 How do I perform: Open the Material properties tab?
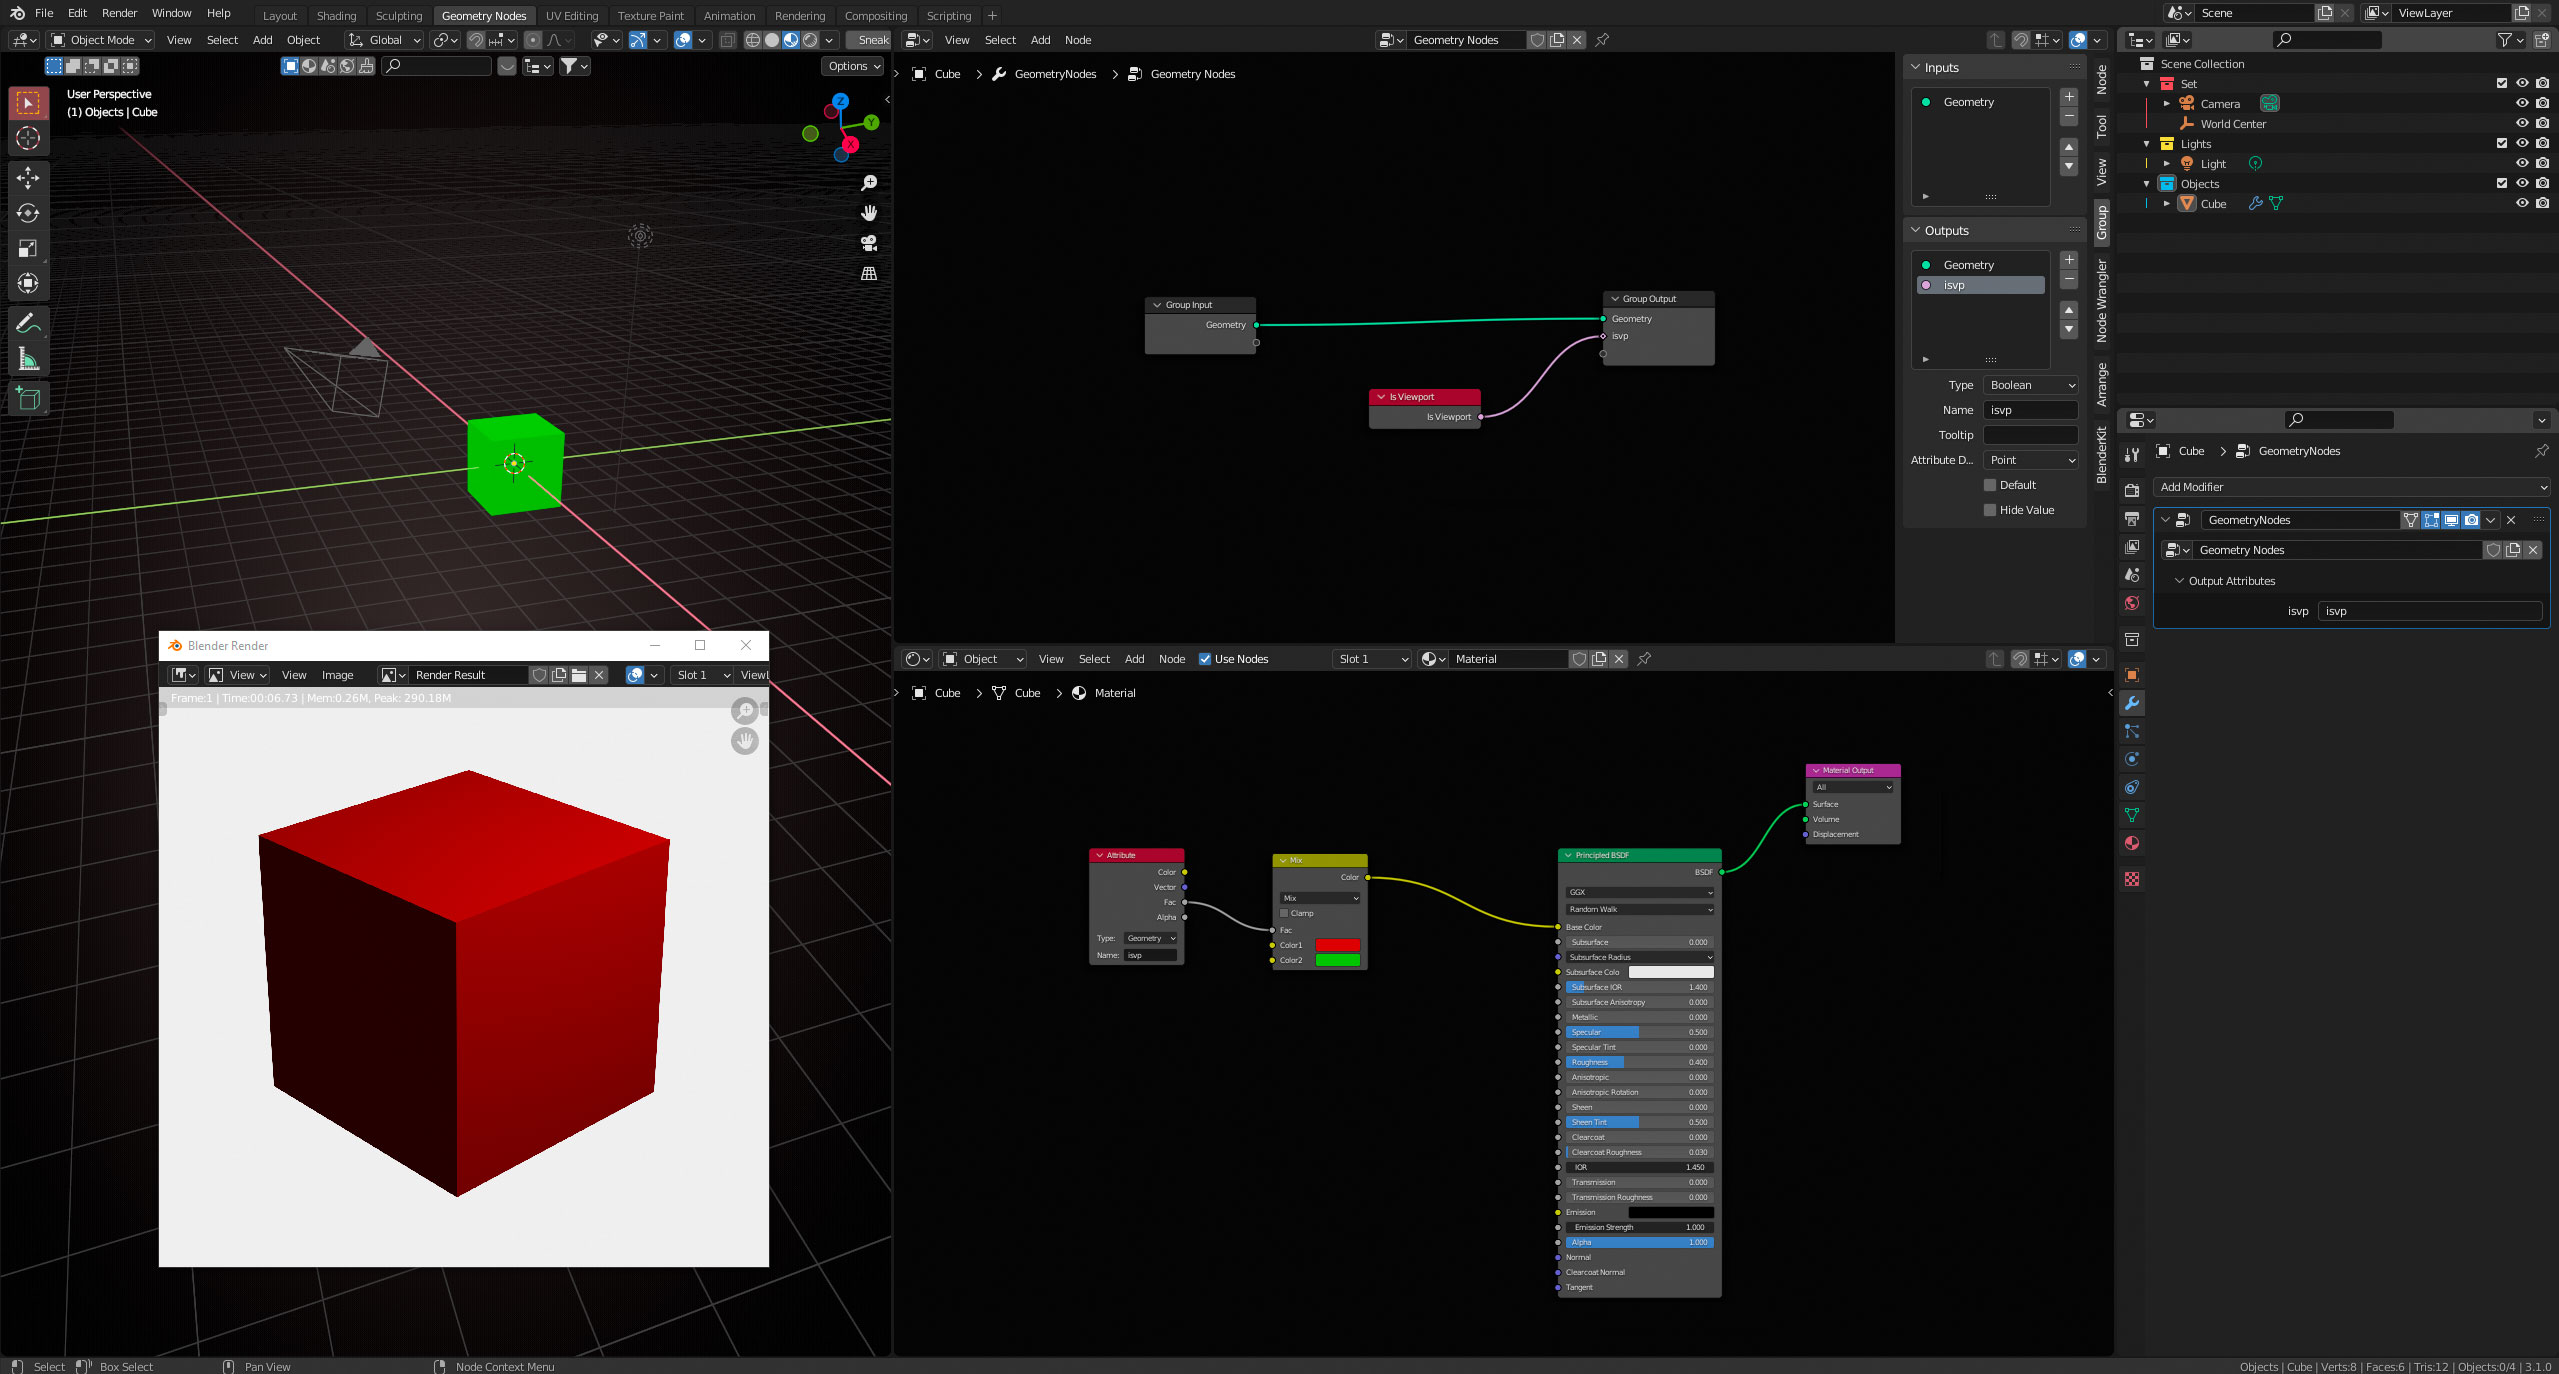[2132, 843]
